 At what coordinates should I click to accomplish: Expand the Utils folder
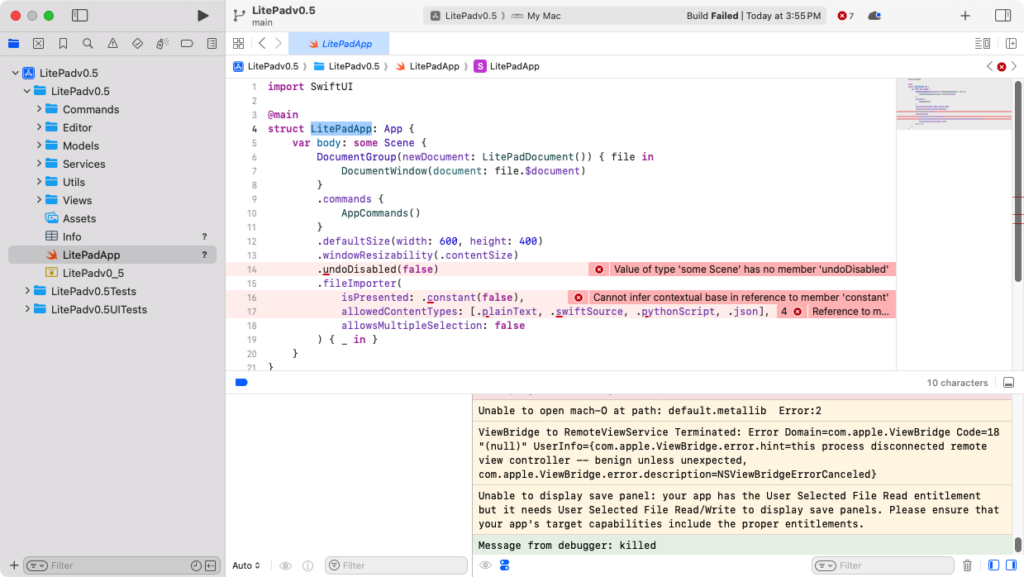pos(39,182)
